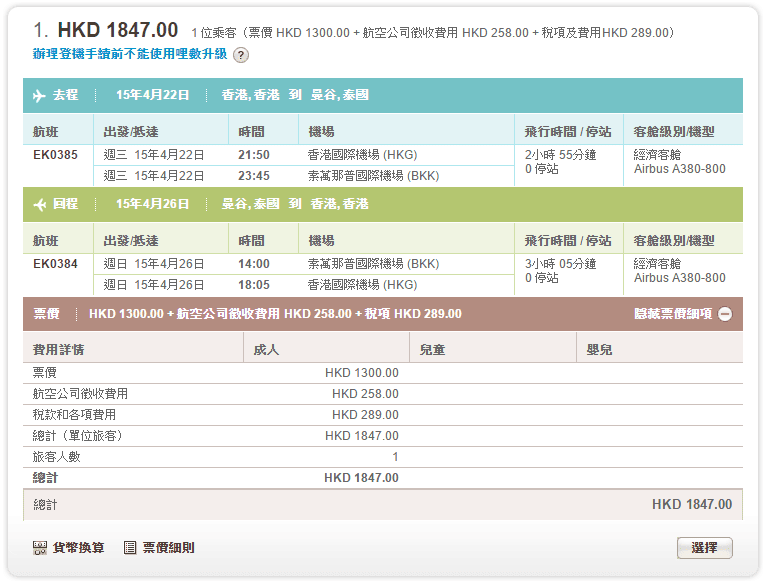
Task: Click the question mark help icon
Action: pos(241,55)
